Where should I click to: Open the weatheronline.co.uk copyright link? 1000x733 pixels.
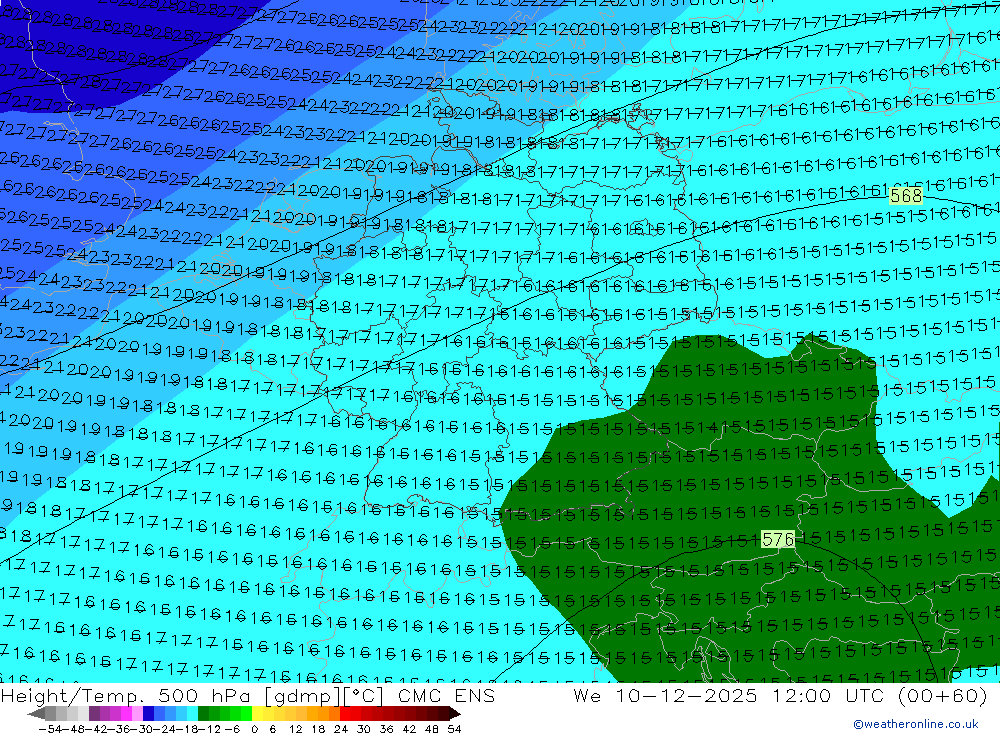915,724
